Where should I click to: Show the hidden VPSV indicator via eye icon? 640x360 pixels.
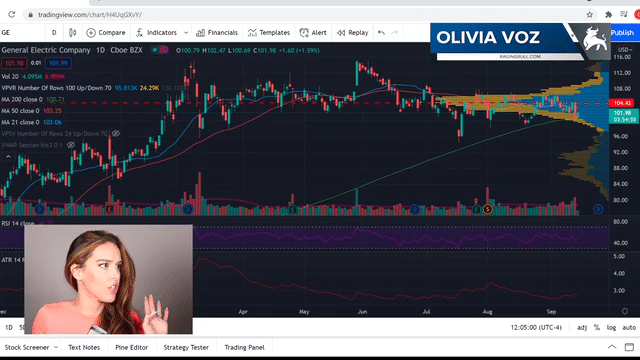[x=116, y=133]
